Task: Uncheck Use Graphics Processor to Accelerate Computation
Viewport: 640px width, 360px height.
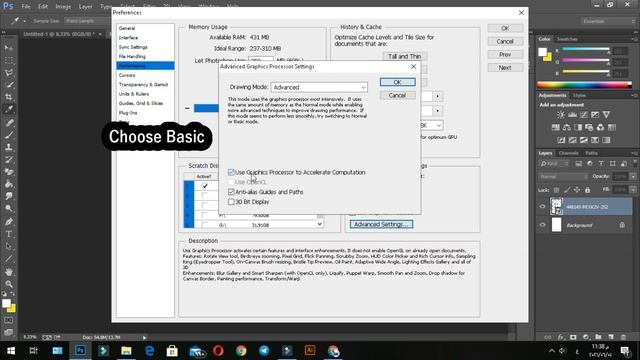Action: [231, 172]
